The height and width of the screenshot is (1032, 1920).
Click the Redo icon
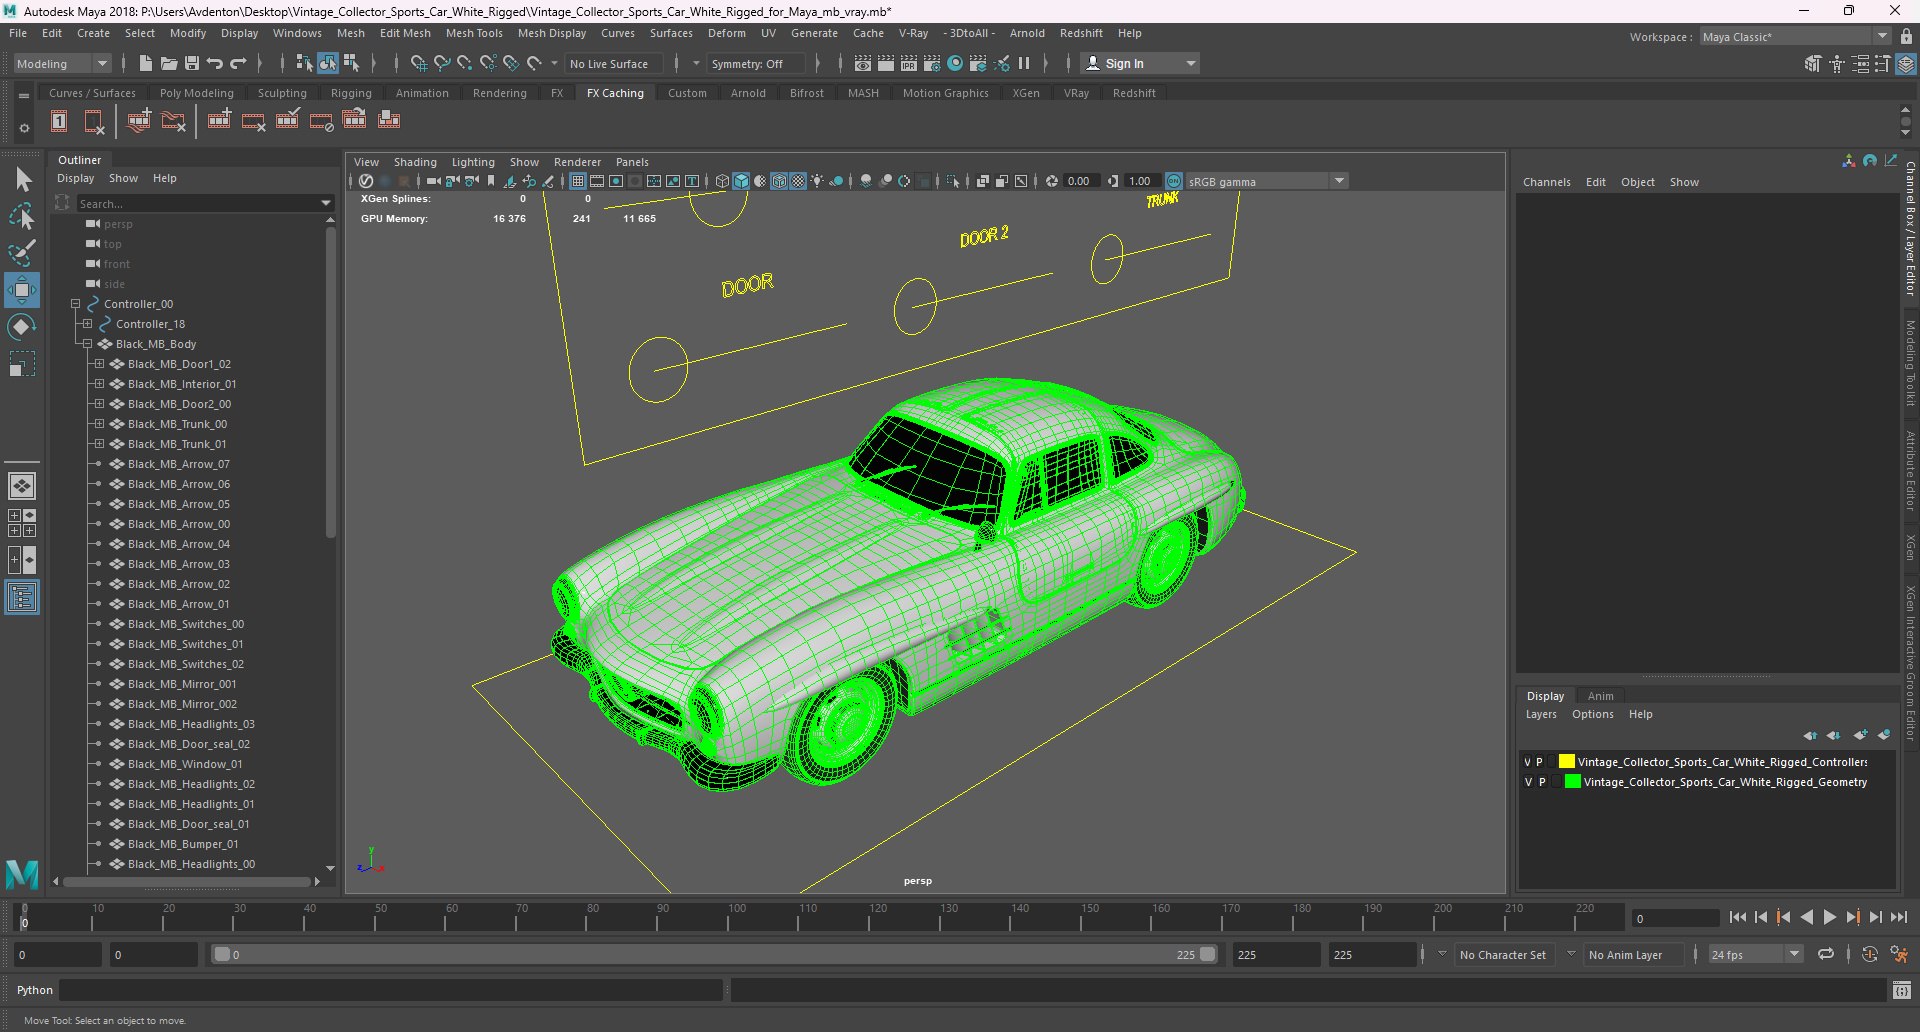tap(238, 63)
